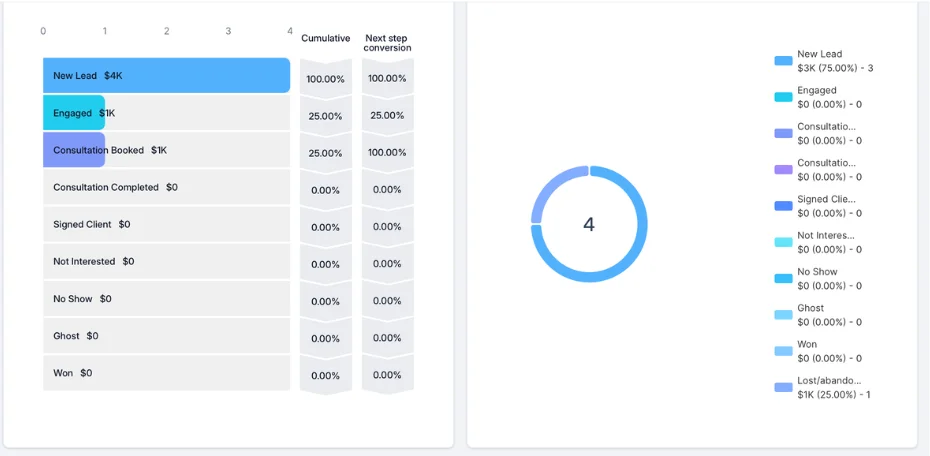930x456 pixels.
Task: Click the New Lead funnel bar
Action: 167,75
